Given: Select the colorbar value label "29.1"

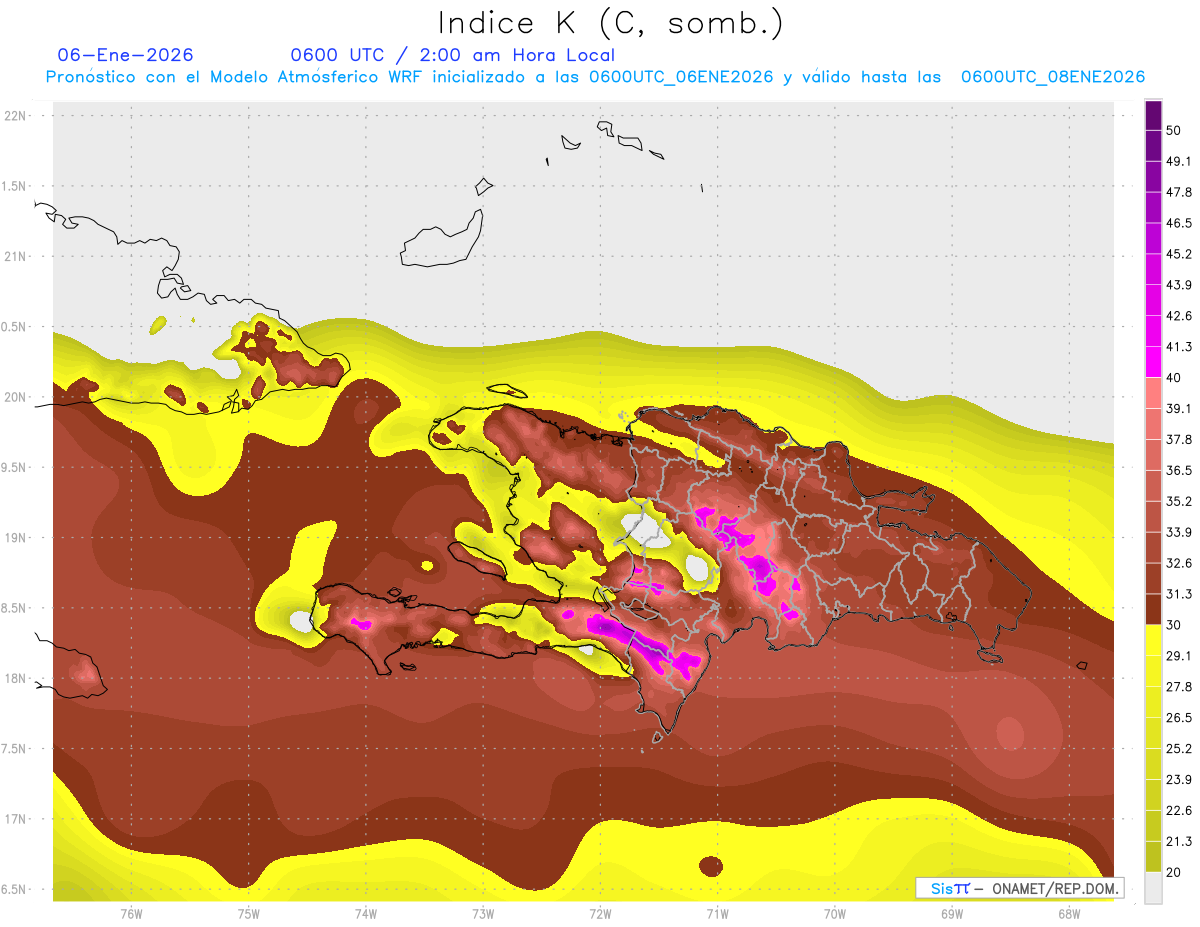Looking at the screenshot, I should tap(1178, 656).
